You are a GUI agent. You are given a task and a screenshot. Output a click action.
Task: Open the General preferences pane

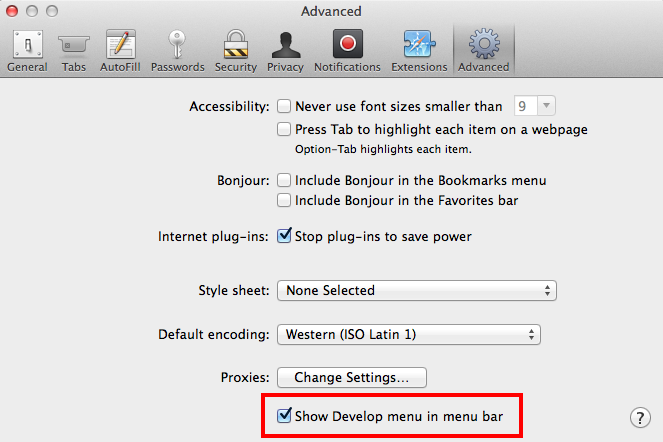[x=27, y=50]
